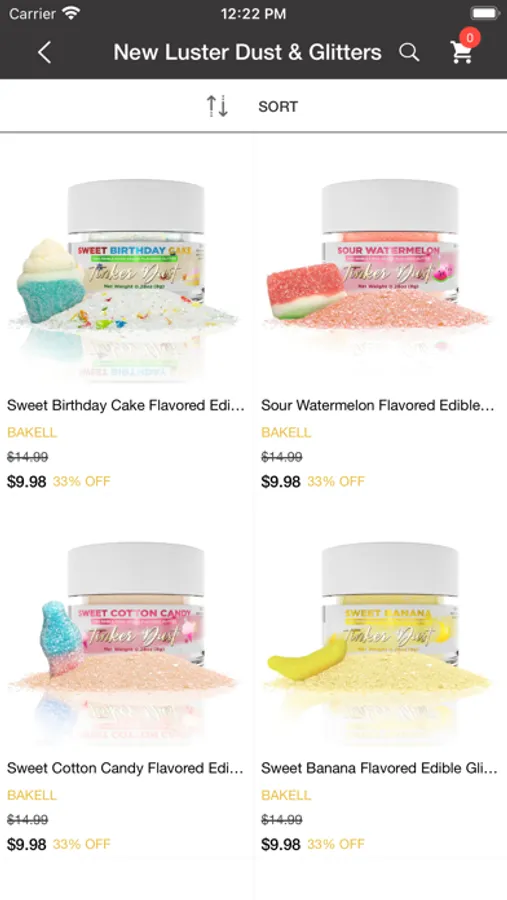The image size is (507, 900).
Task: Open the SORT options
Action: pyautogui.click(x=278, y=107)
